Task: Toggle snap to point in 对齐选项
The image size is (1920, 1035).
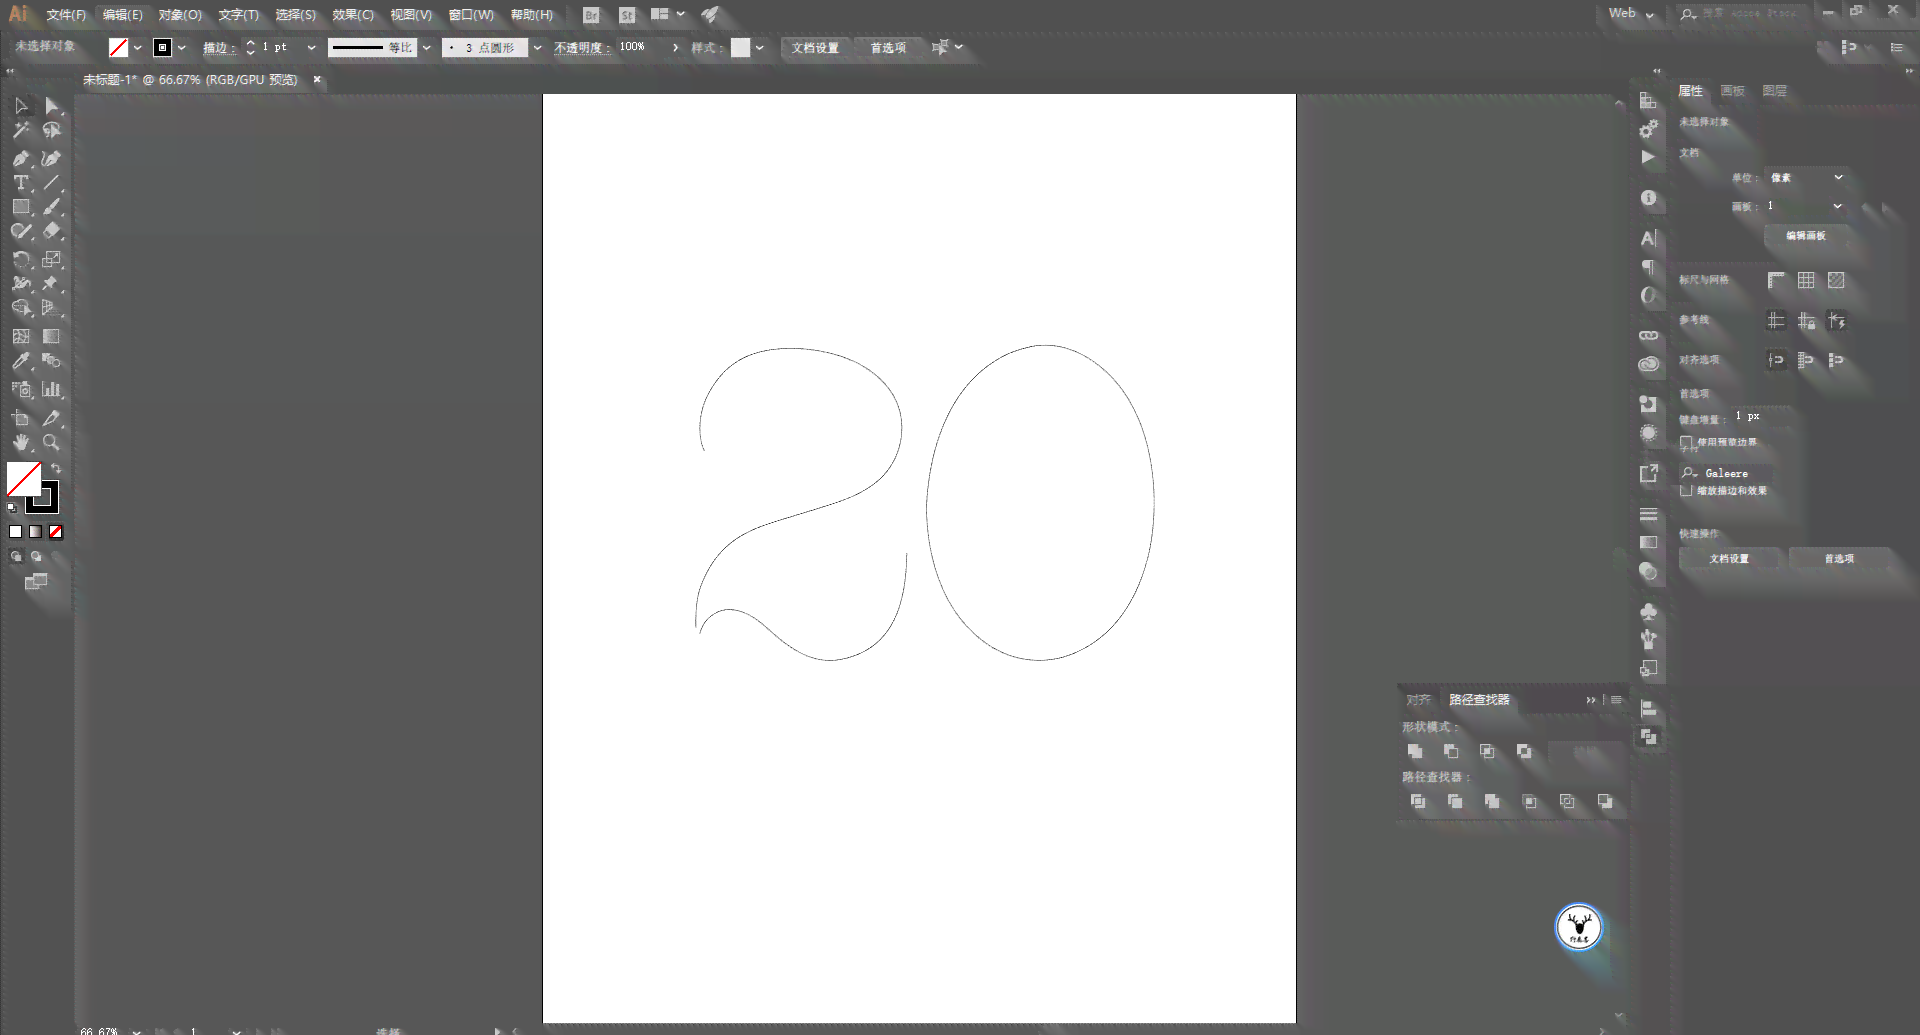Action: 1776,360
